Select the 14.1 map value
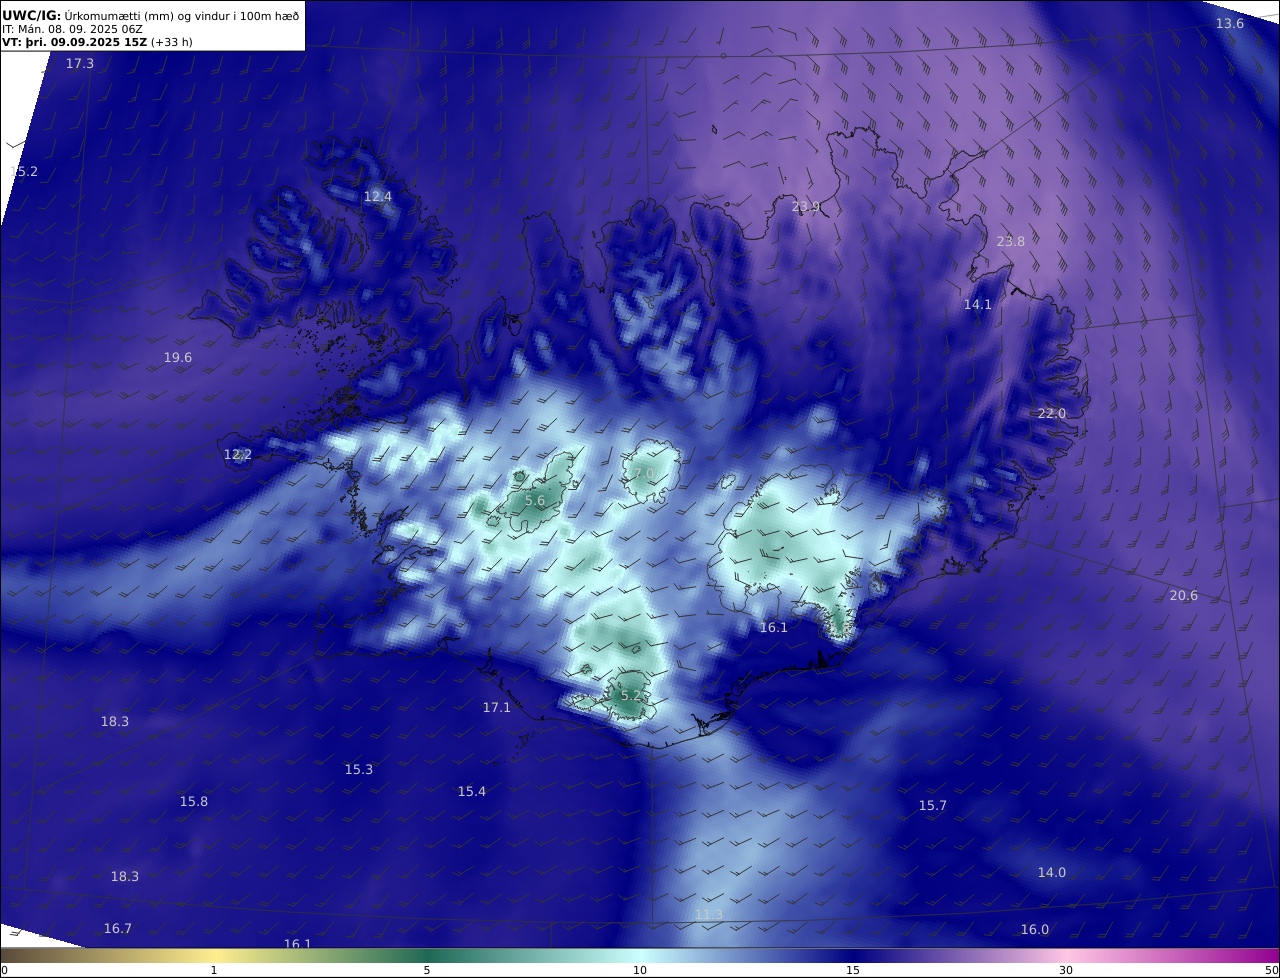The image size is (1280, 978). tap(978, 304)
